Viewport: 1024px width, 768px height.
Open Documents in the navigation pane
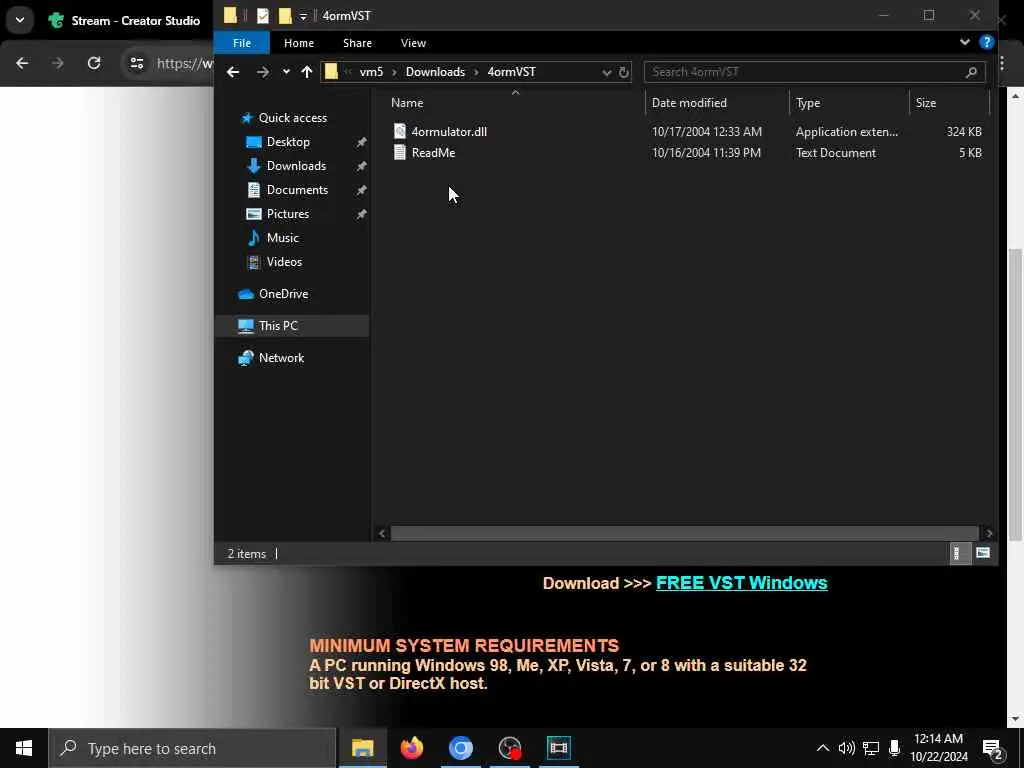[297, 190]
